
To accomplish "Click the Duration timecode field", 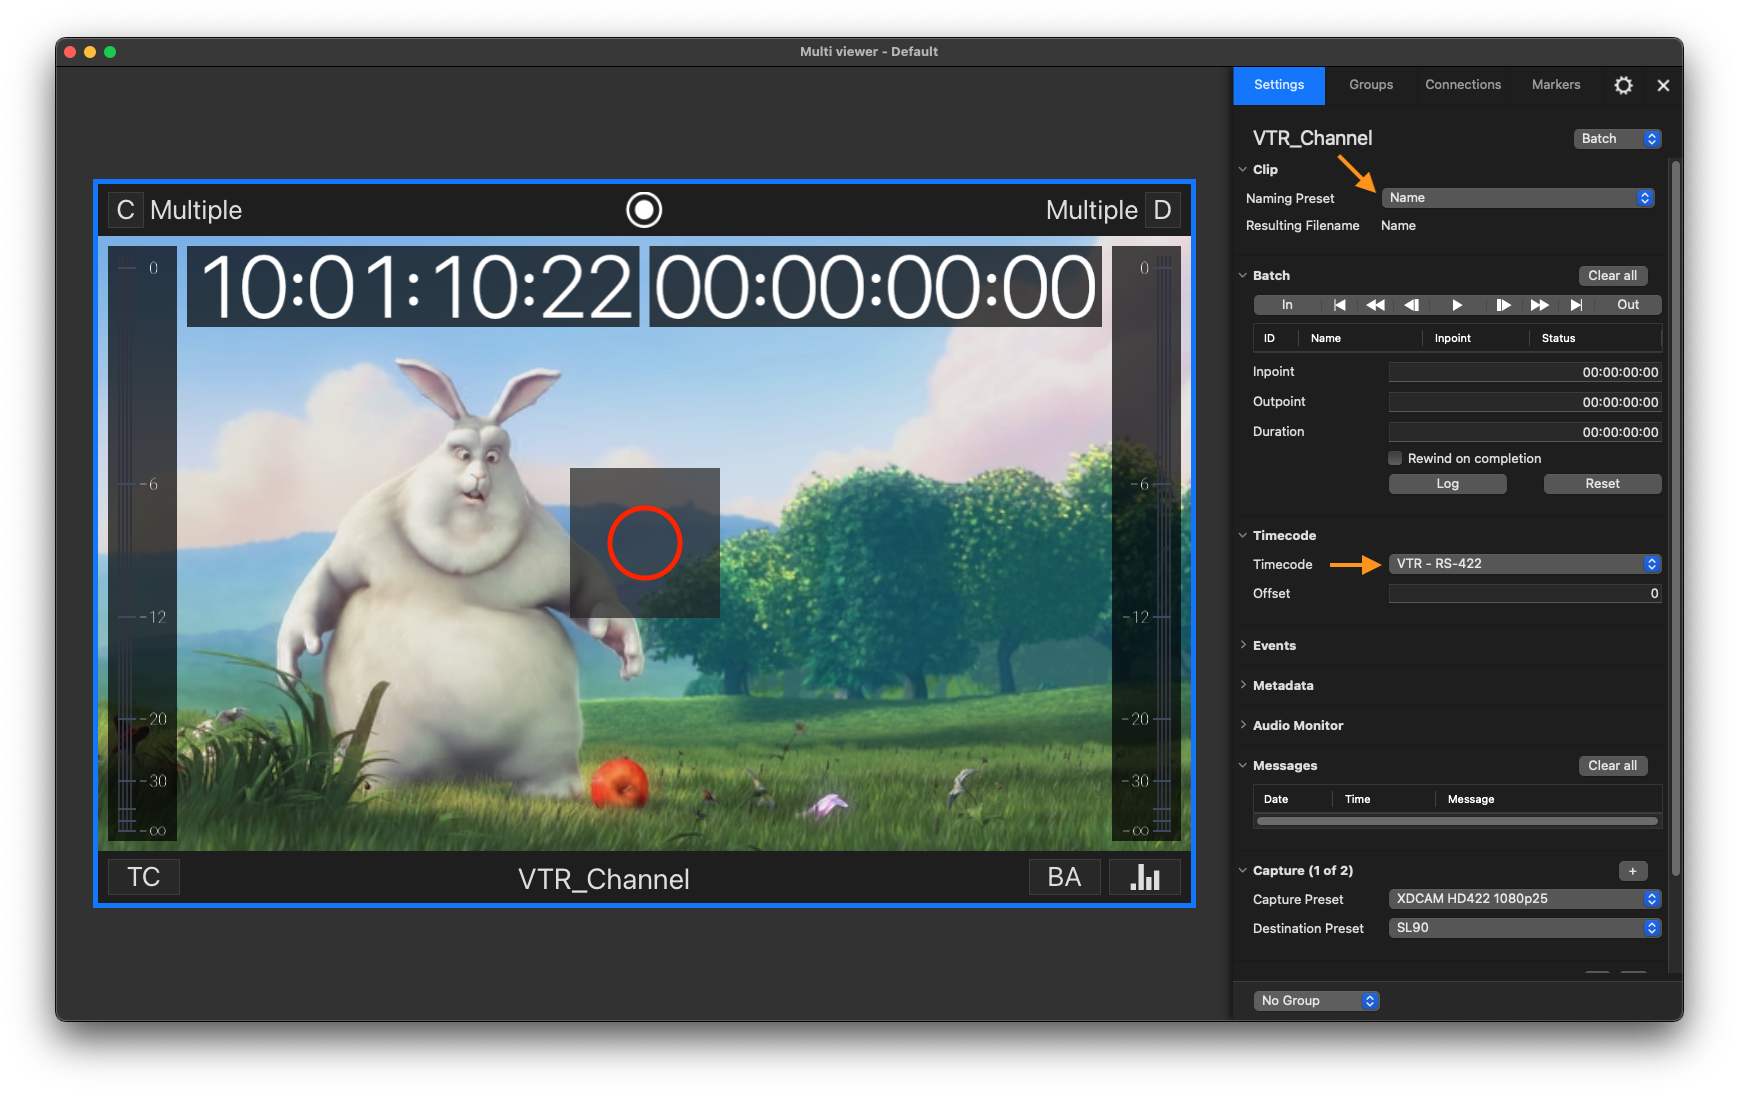I will point(1525,432).
